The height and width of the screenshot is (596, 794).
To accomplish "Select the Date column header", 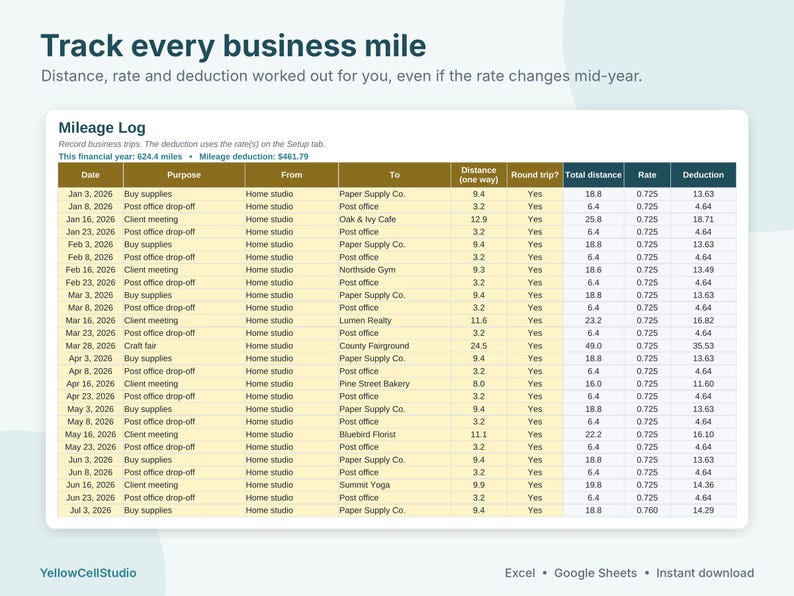I will (91, 175).
